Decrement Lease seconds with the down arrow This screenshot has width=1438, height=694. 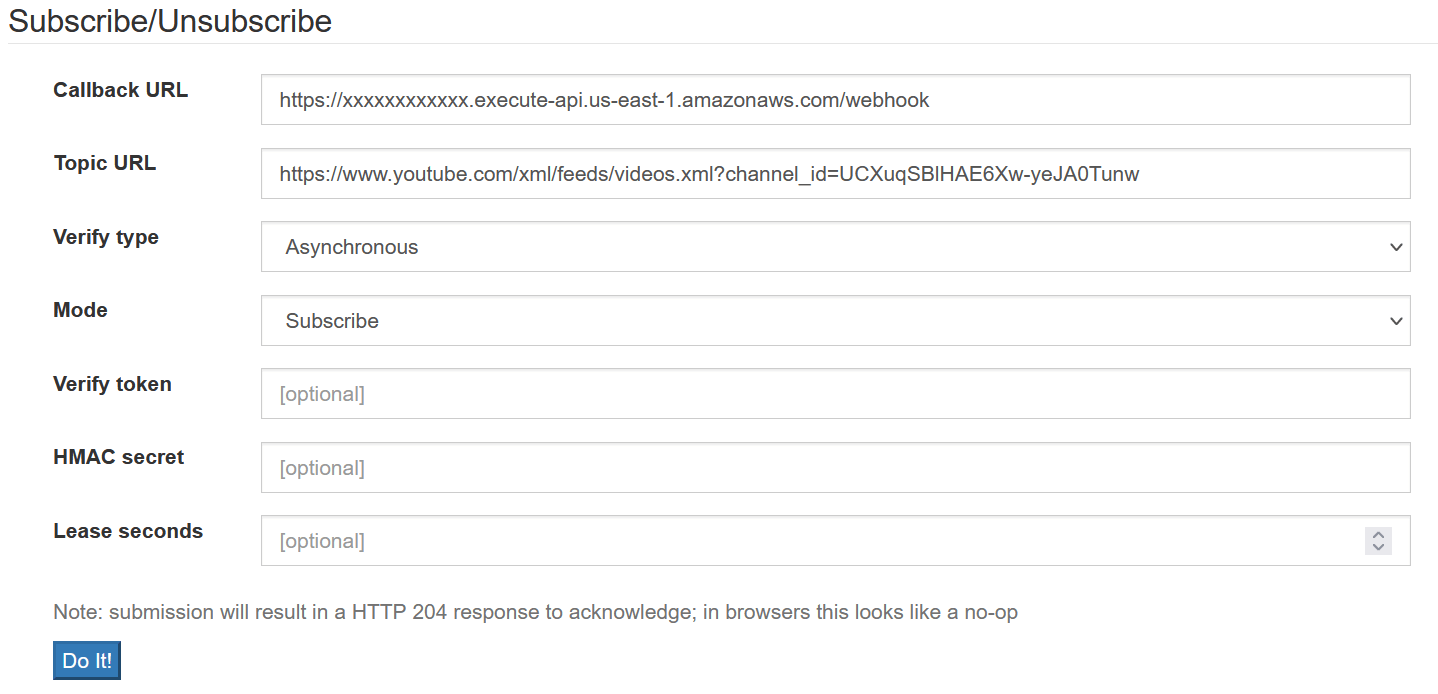pos(1378,546)
